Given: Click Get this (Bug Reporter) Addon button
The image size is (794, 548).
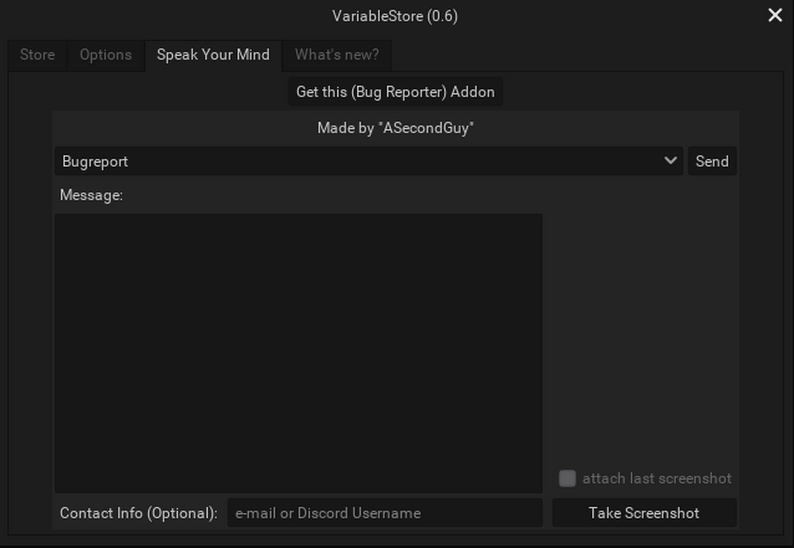Looking at the screenshot, I should click(x=395, y=92).
